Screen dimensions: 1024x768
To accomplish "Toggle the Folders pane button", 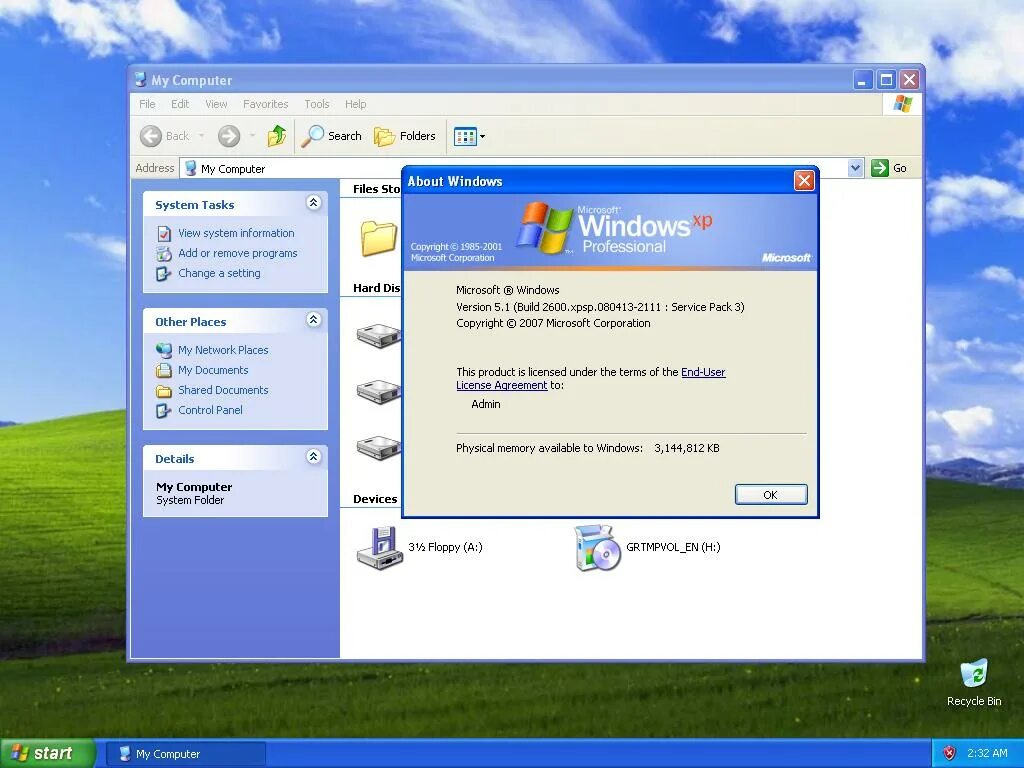I will [x=405, y=136].
